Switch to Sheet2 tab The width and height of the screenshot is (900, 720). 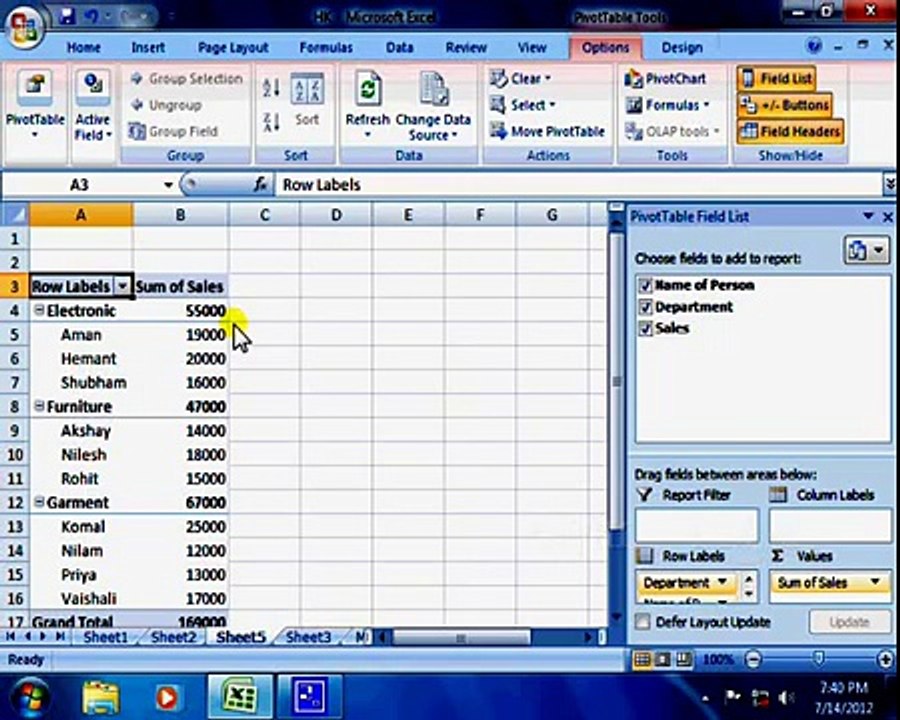click(x=173, y=637)
